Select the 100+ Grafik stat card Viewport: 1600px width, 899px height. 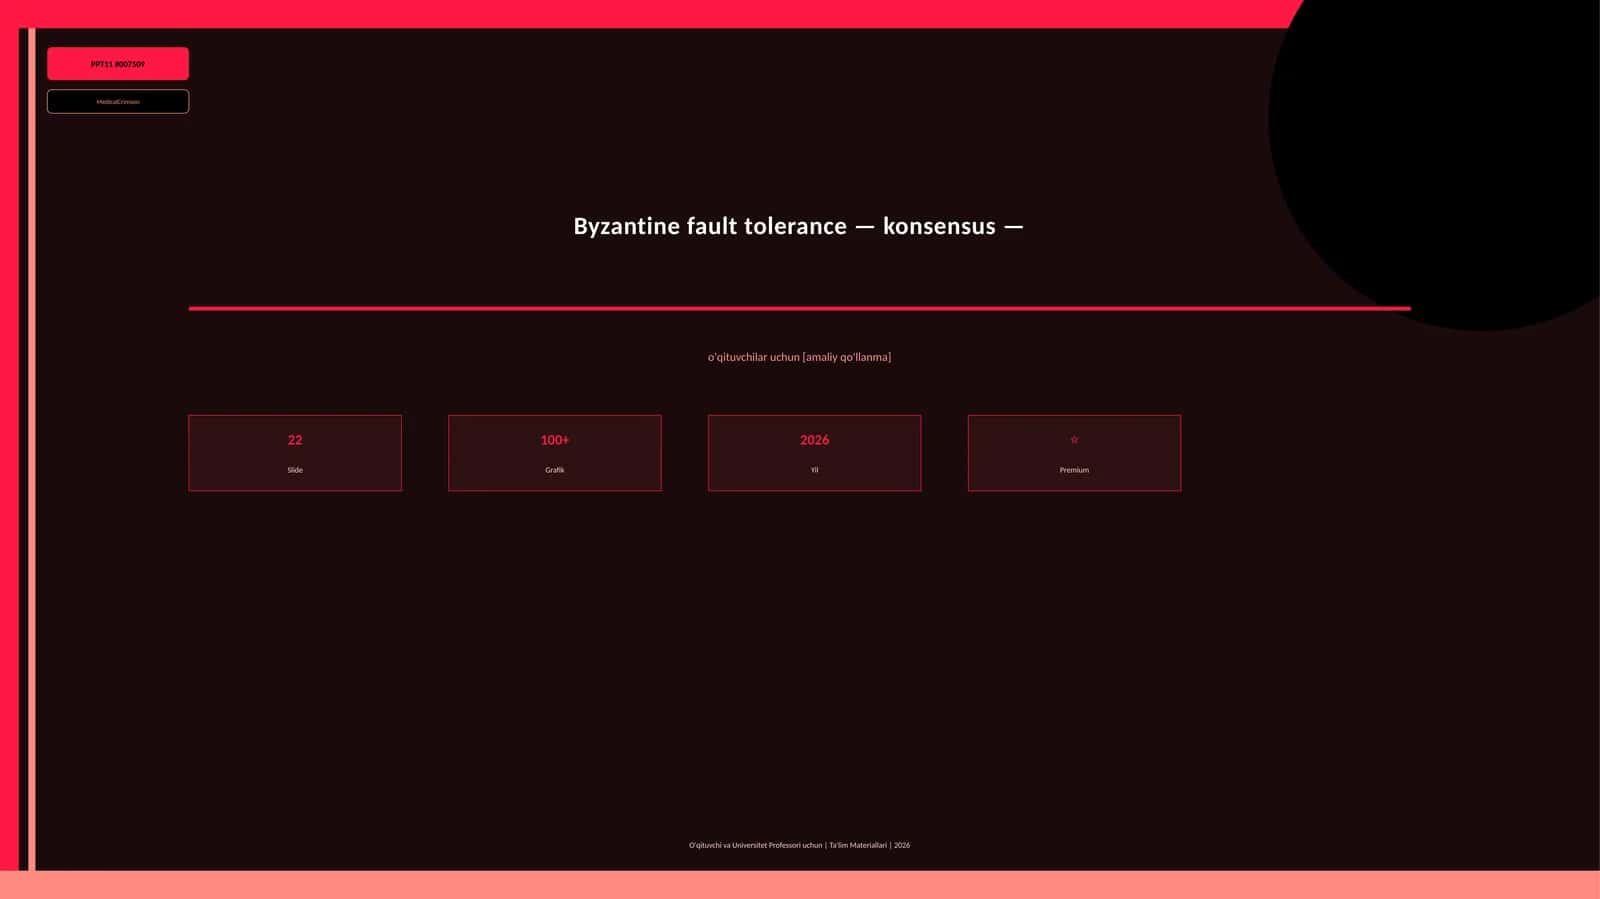(555, 453)
